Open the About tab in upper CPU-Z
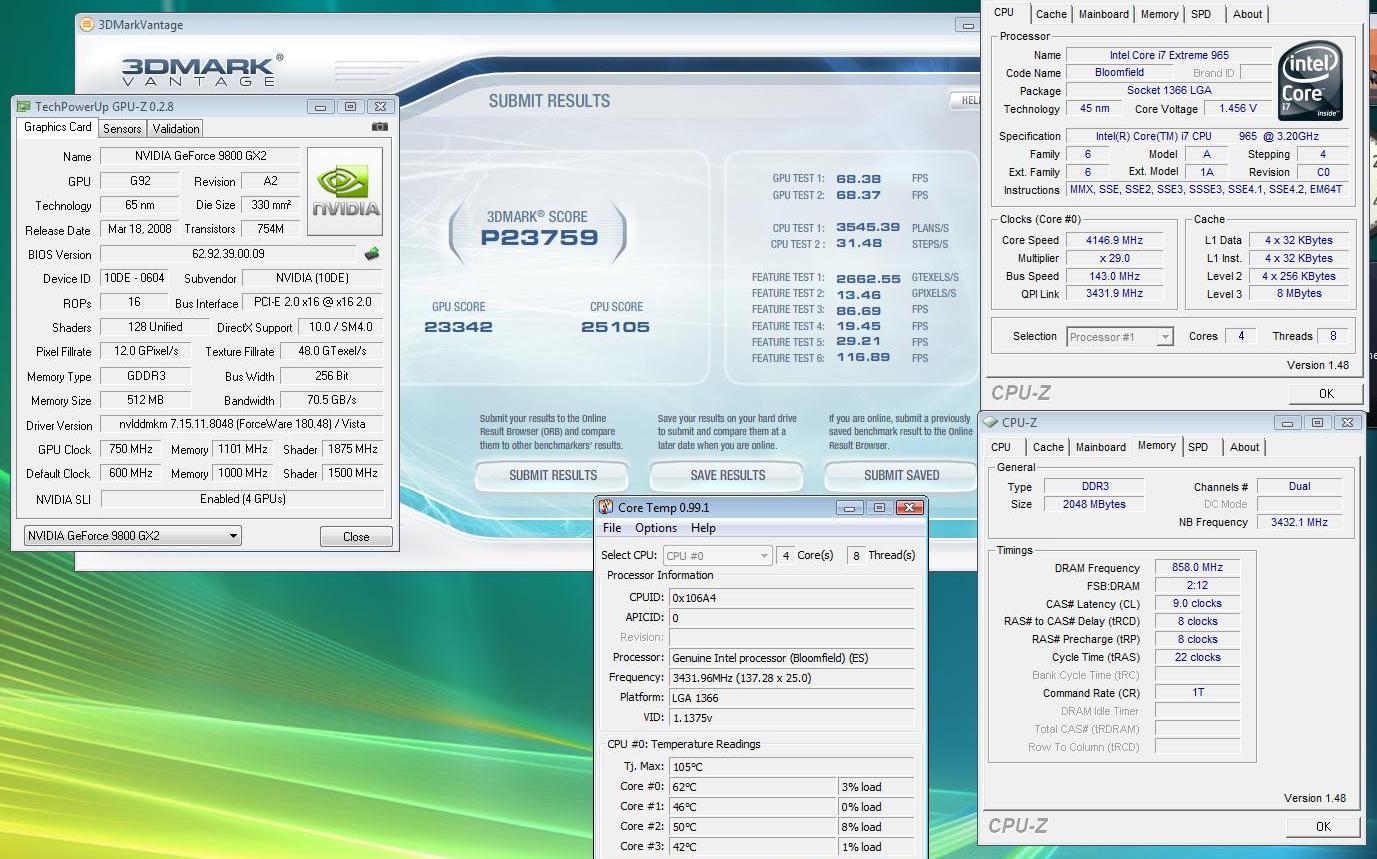 click(1247, 14)
